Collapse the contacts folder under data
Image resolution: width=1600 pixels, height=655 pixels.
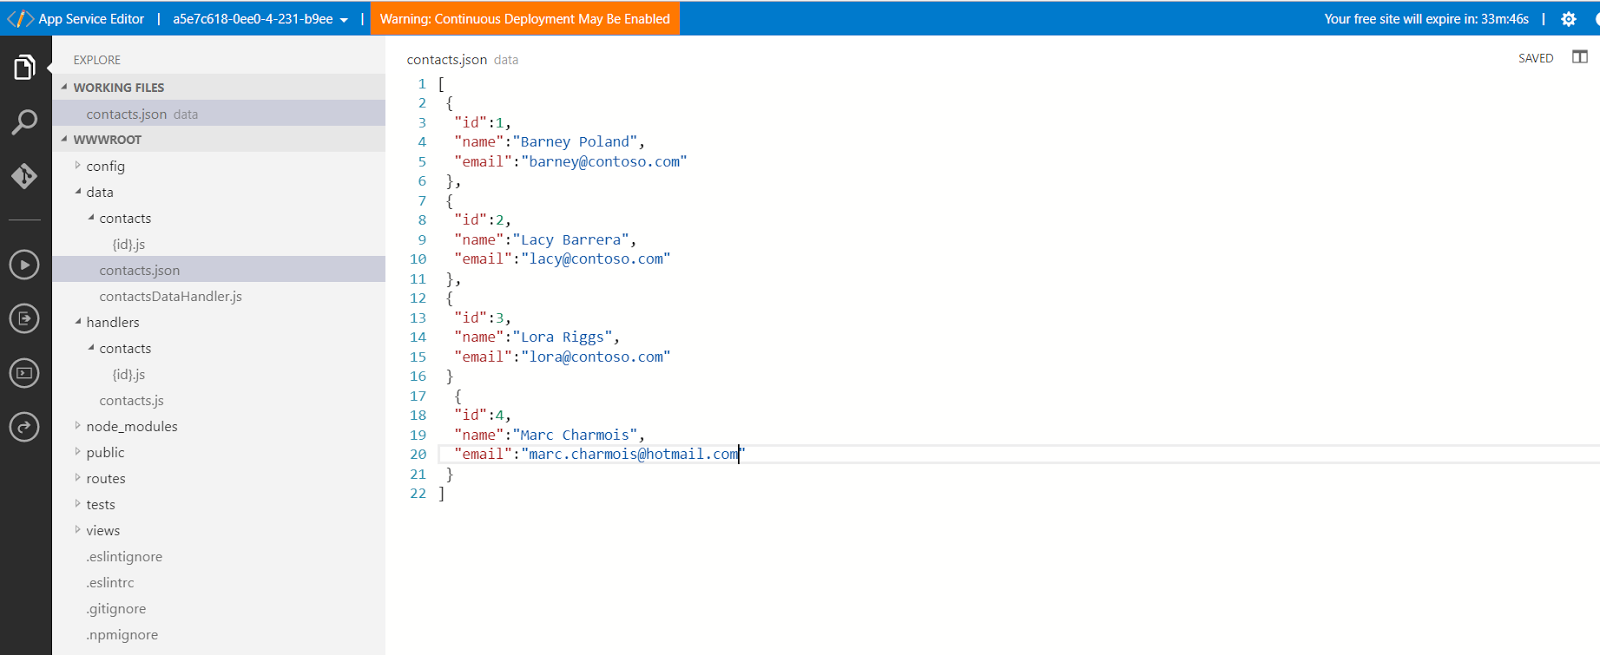91,218
